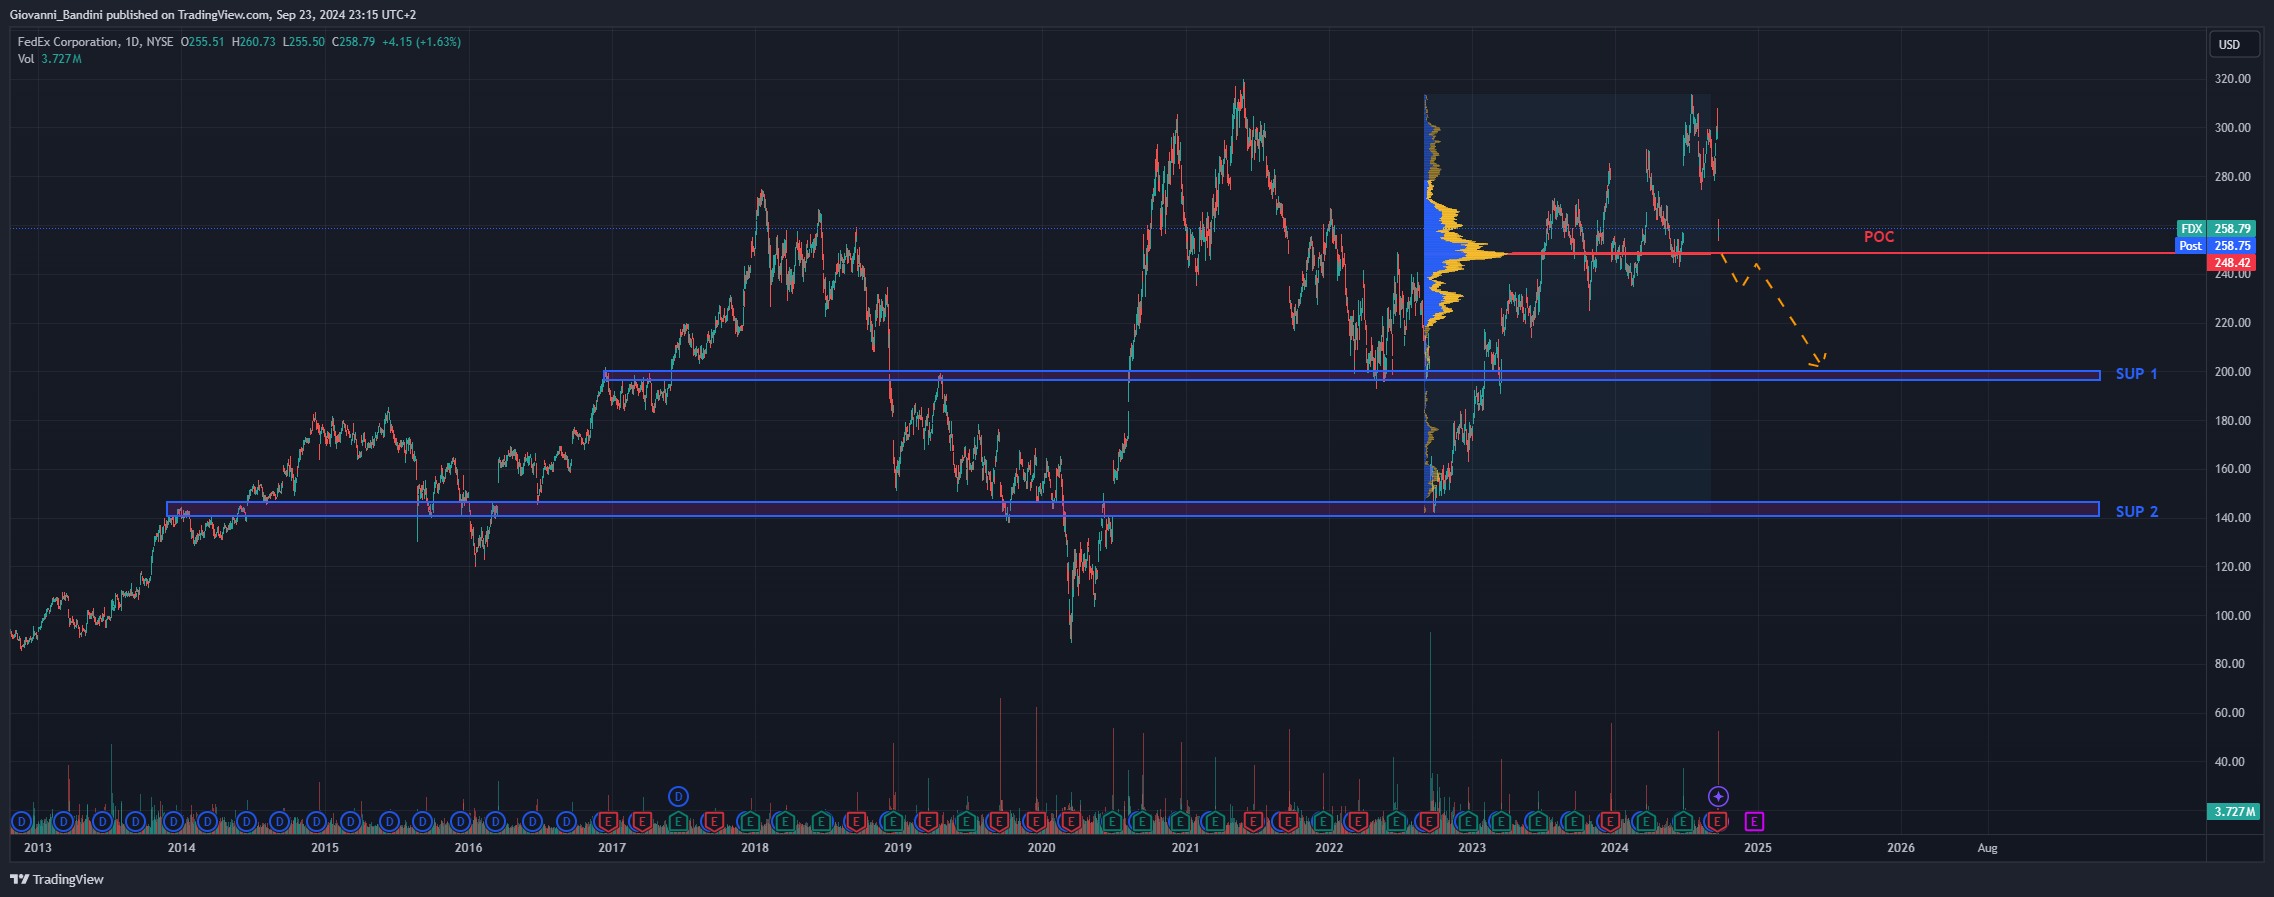Click the 2026 time axis label
The image size is (2274, 897).
(1901, 848)
